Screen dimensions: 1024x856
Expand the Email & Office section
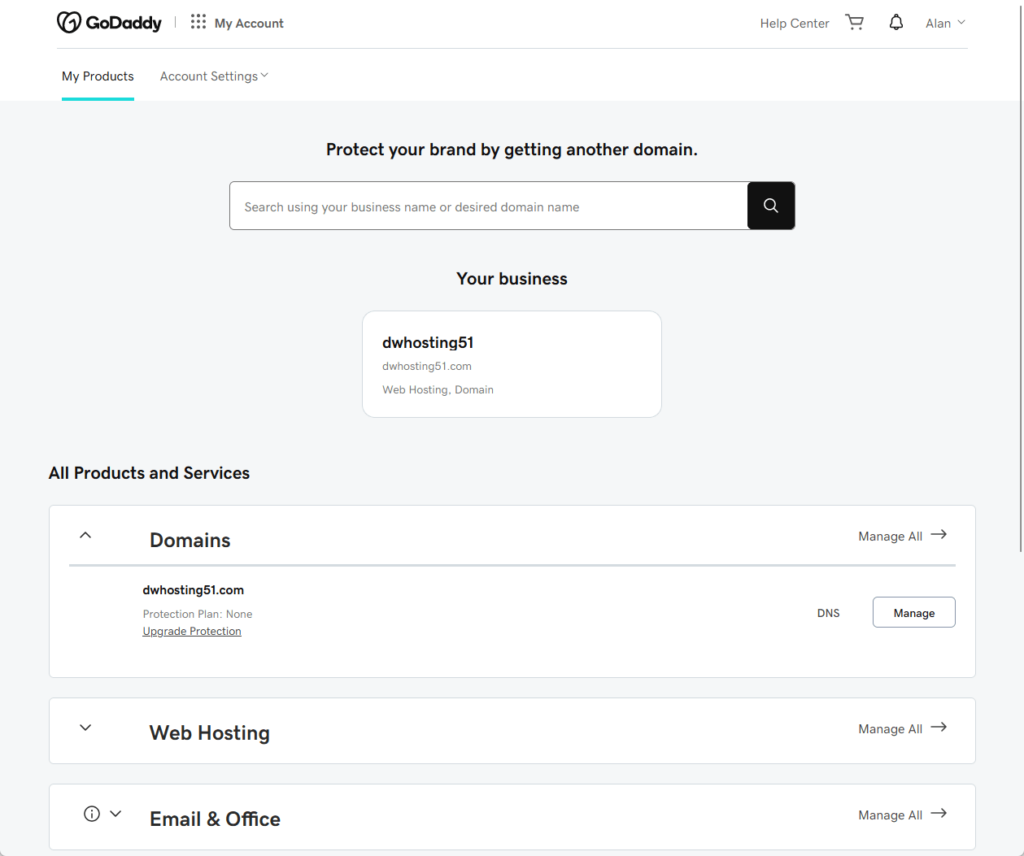click(x=116, y=814)
